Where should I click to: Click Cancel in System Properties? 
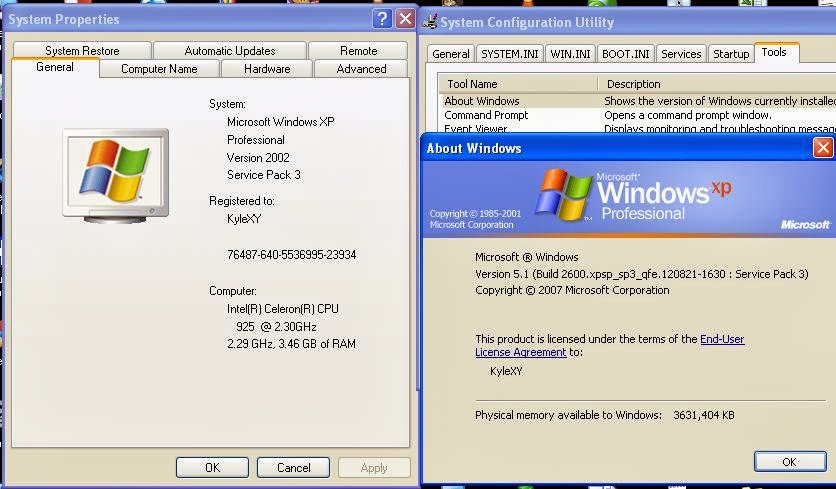[293, 468]
